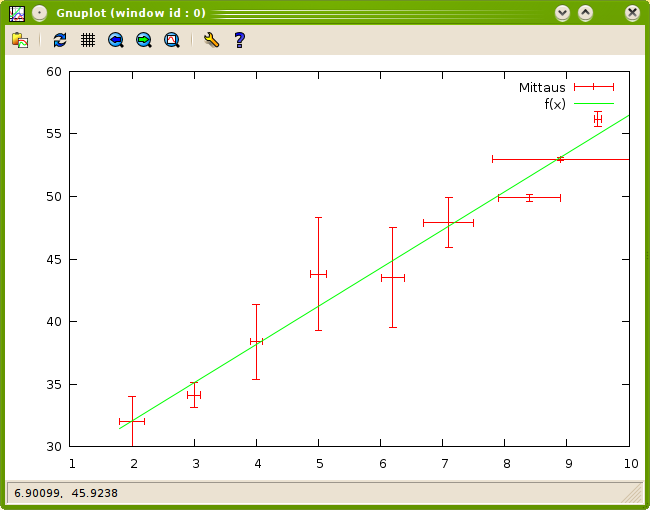Click x-axis label 3
Viewport: 650px width, 510px height.
pos(196,464)
